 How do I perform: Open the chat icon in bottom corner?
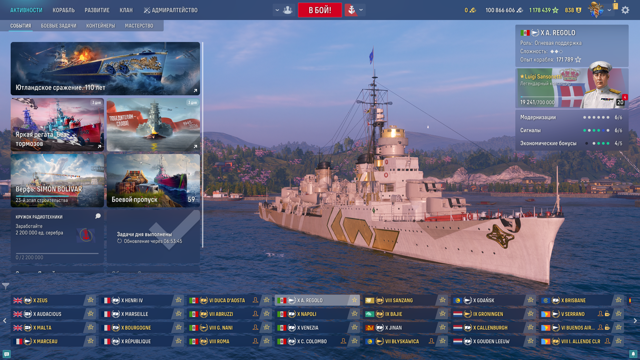7,354
